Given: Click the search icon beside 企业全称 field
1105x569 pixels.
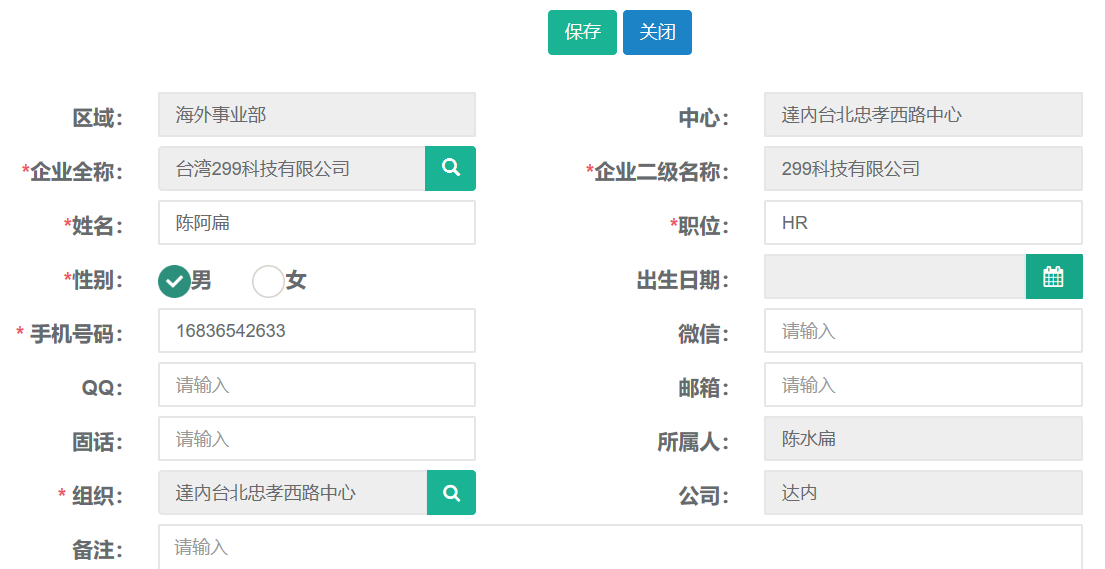Looking at the screenshot, I should coord(450,168).
